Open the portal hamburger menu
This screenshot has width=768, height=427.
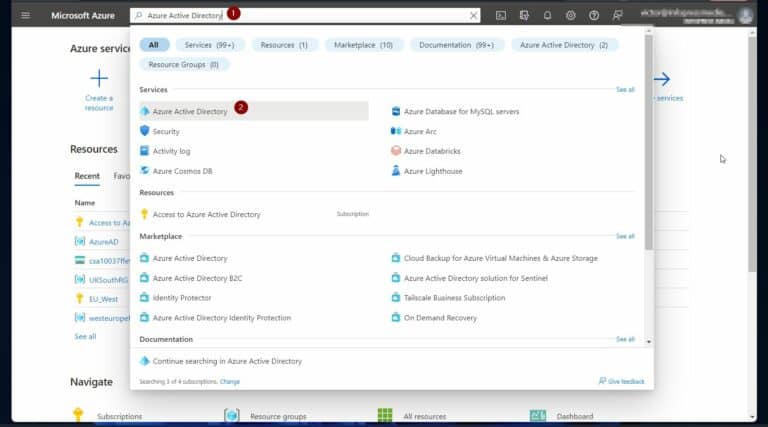(25, 15)
